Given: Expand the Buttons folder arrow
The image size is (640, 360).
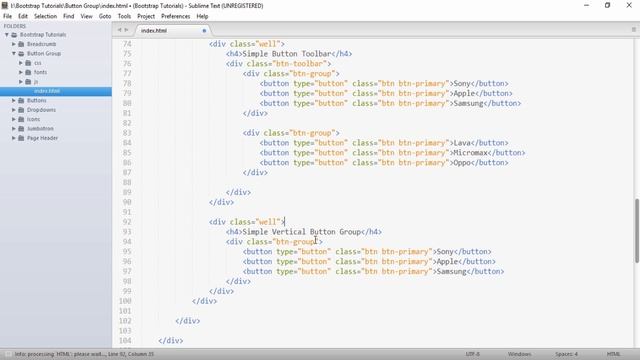Looking at the screenshot, I should 13,100.
